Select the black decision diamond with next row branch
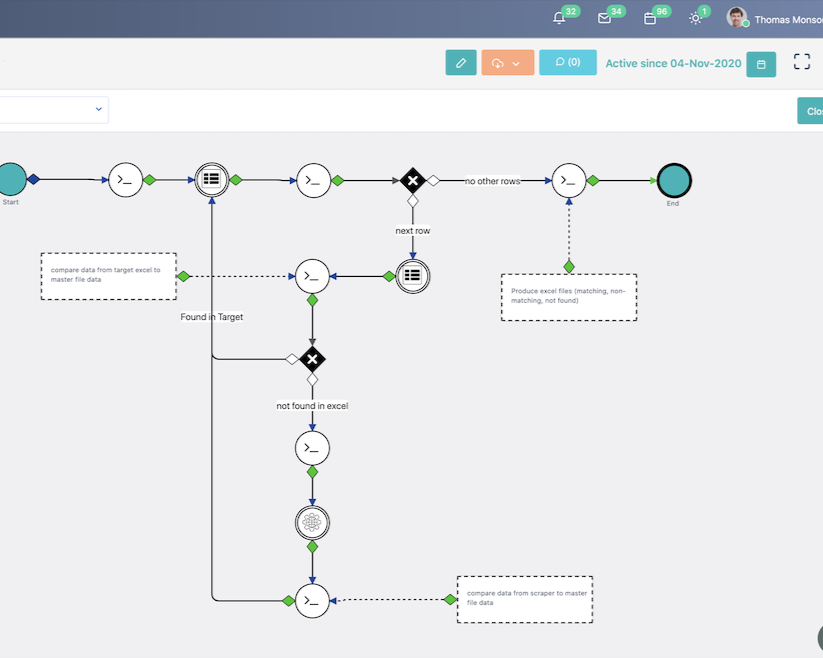This screenshot has width=823, height=658. (x=413, y=181)
